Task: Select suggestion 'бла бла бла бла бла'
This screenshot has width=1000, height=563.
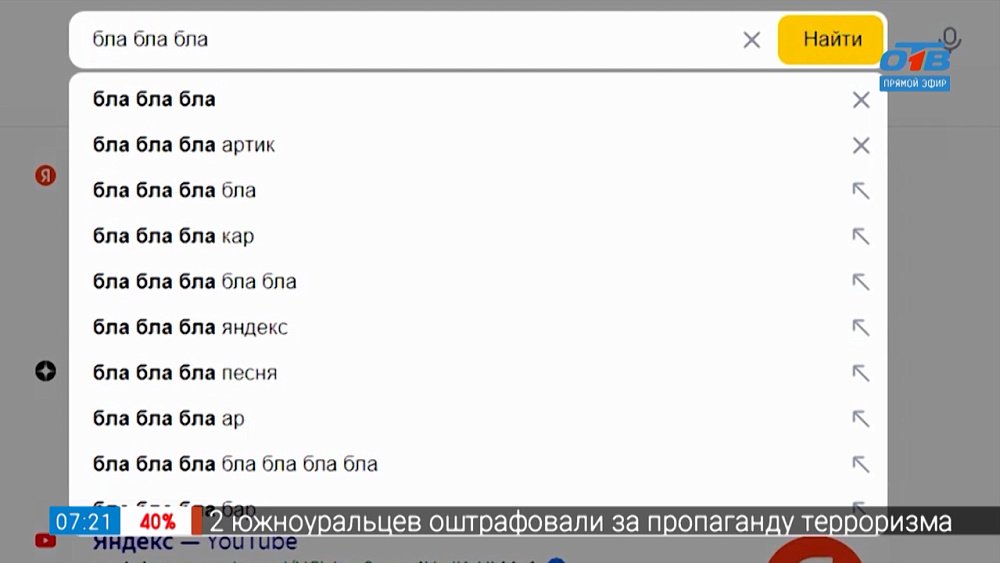Action: click(477, 281)
